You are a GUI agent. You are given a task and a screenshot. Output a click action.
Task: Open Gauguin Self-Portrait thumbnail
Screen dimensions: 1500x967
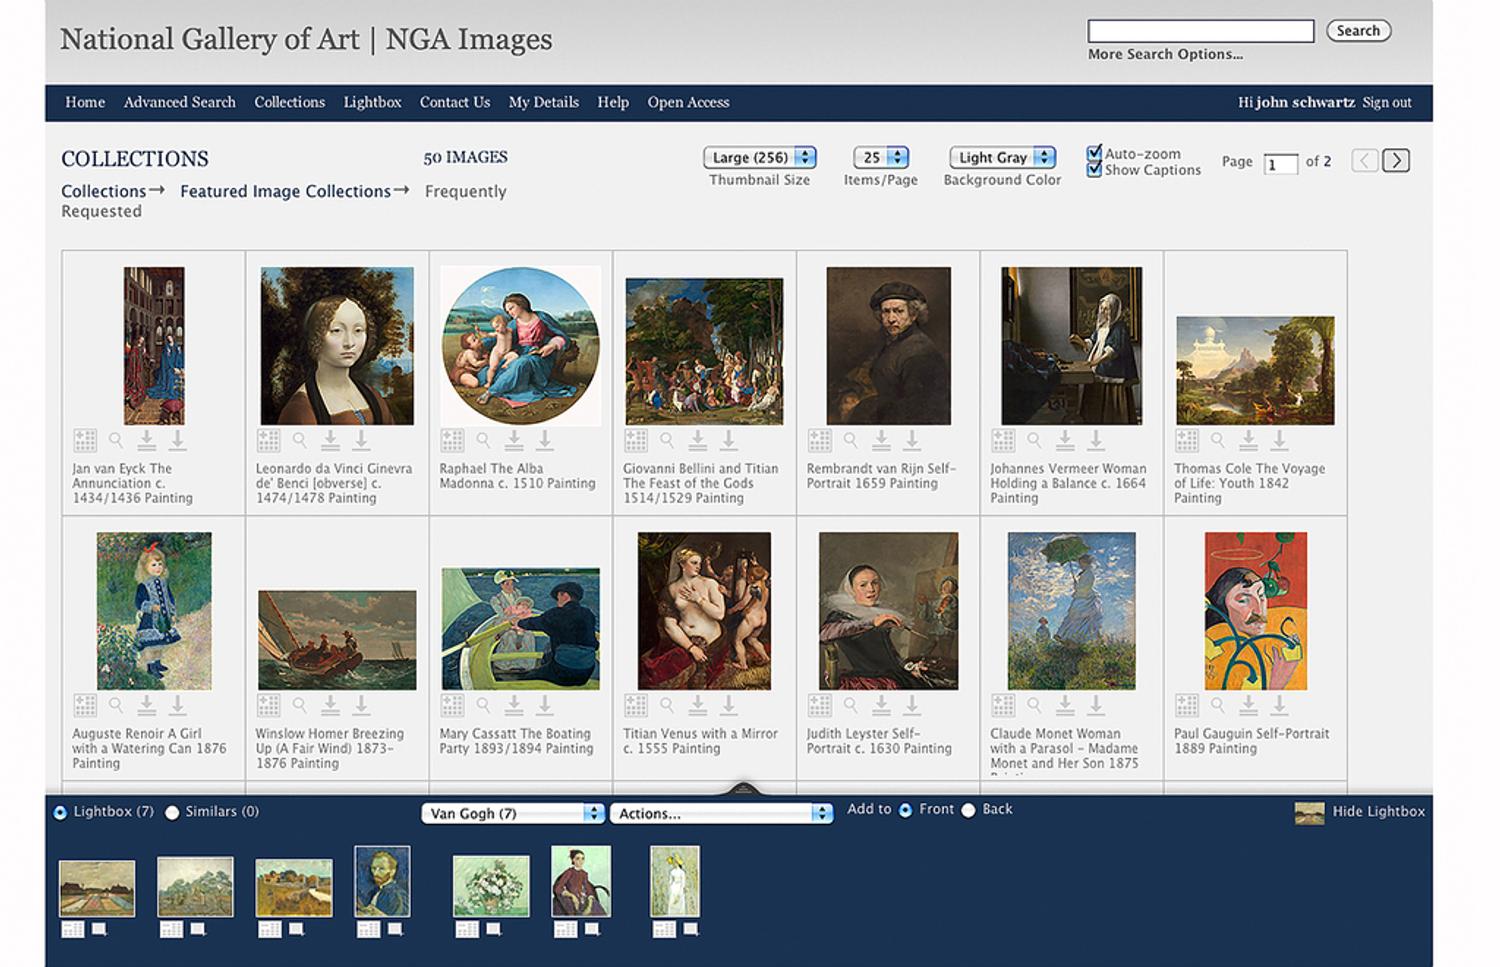[1255, 611]
